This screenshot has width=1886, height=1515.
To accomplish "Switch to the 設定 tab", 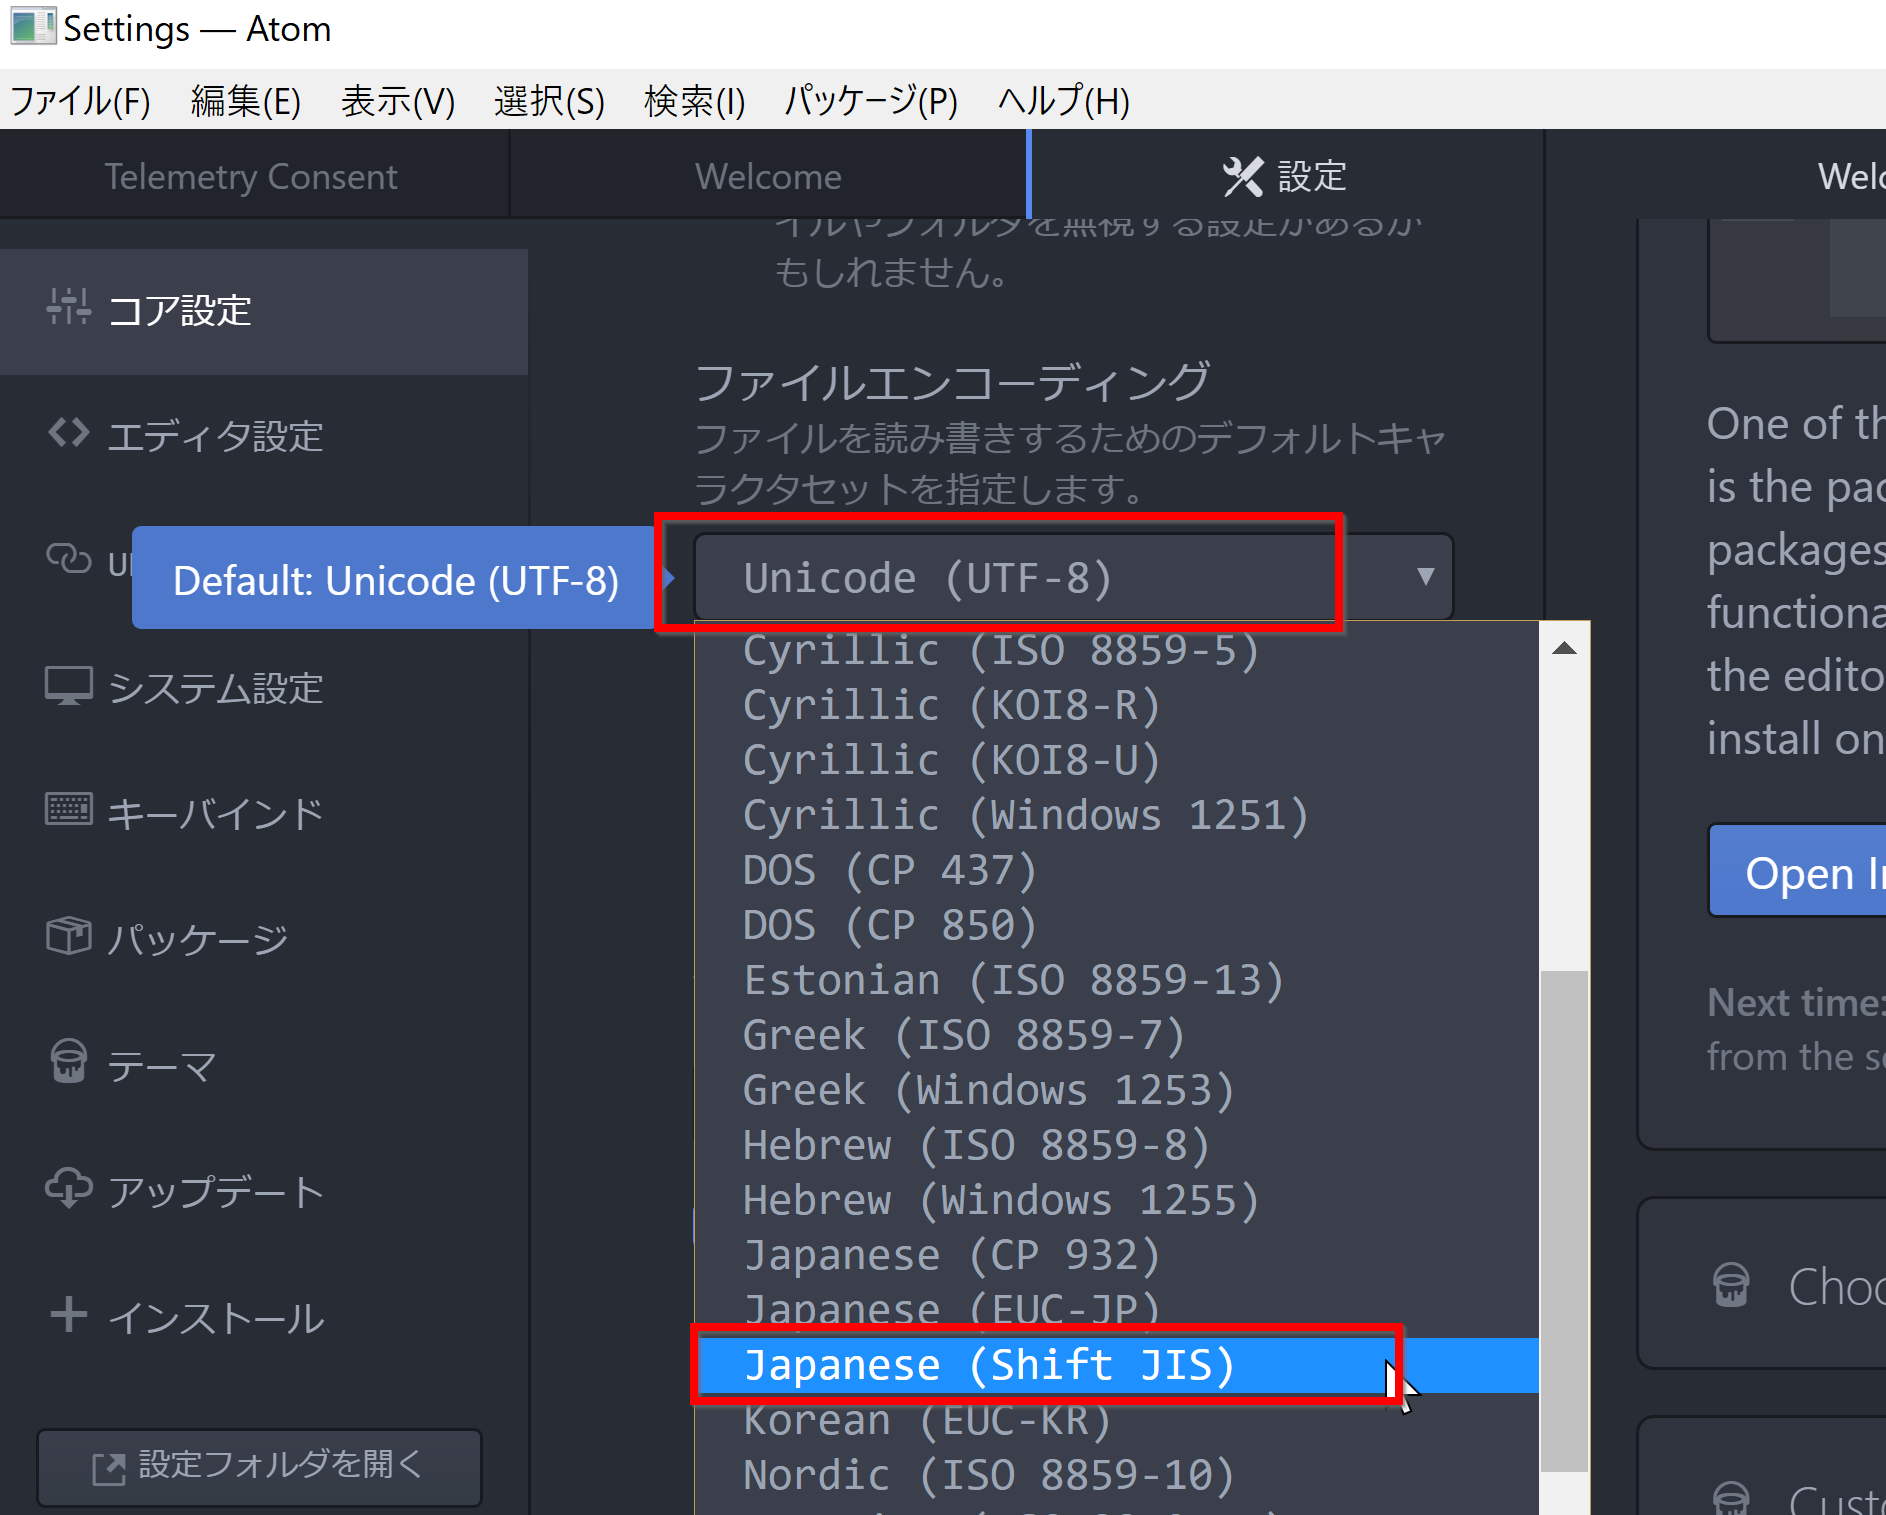I will (x=1286, y=176).
